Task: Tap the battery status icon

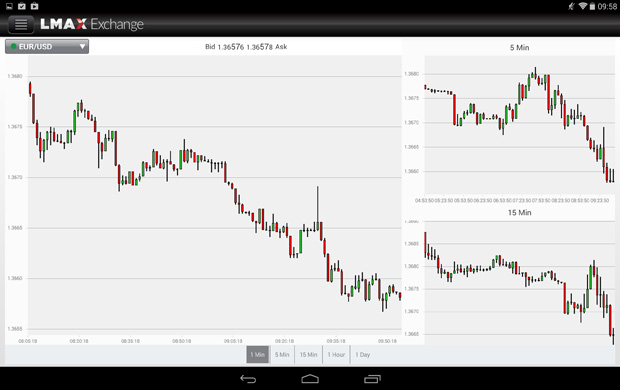Action: point(592,6)
